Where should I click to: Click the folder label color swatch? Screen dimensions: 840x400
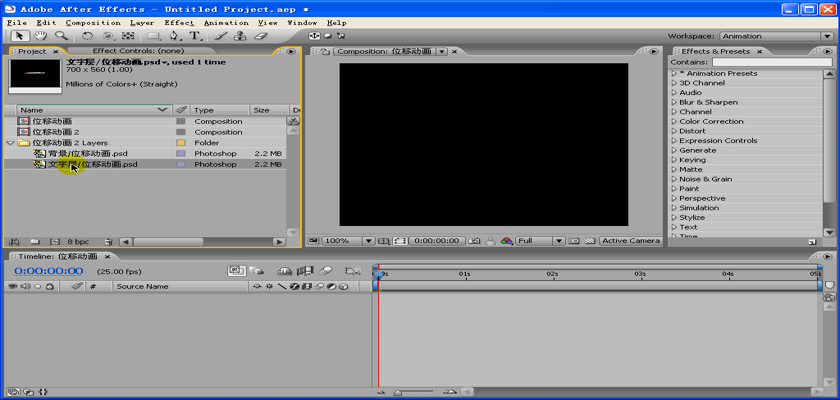[181, 143]
